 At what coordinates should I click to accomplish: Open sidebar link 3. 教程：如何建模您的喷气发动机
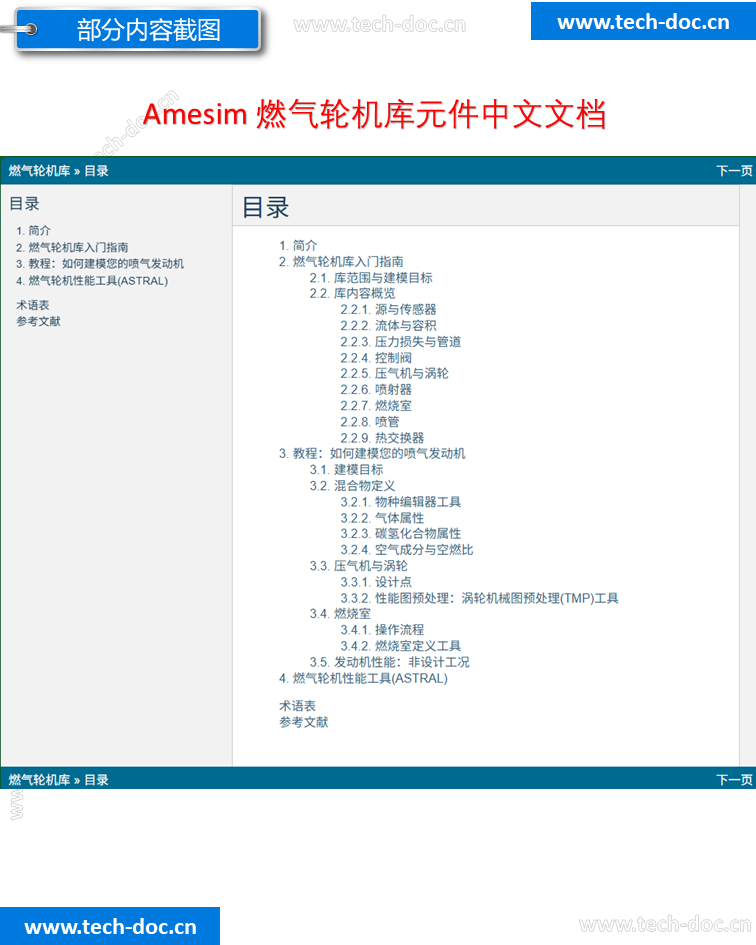(99, 264)
